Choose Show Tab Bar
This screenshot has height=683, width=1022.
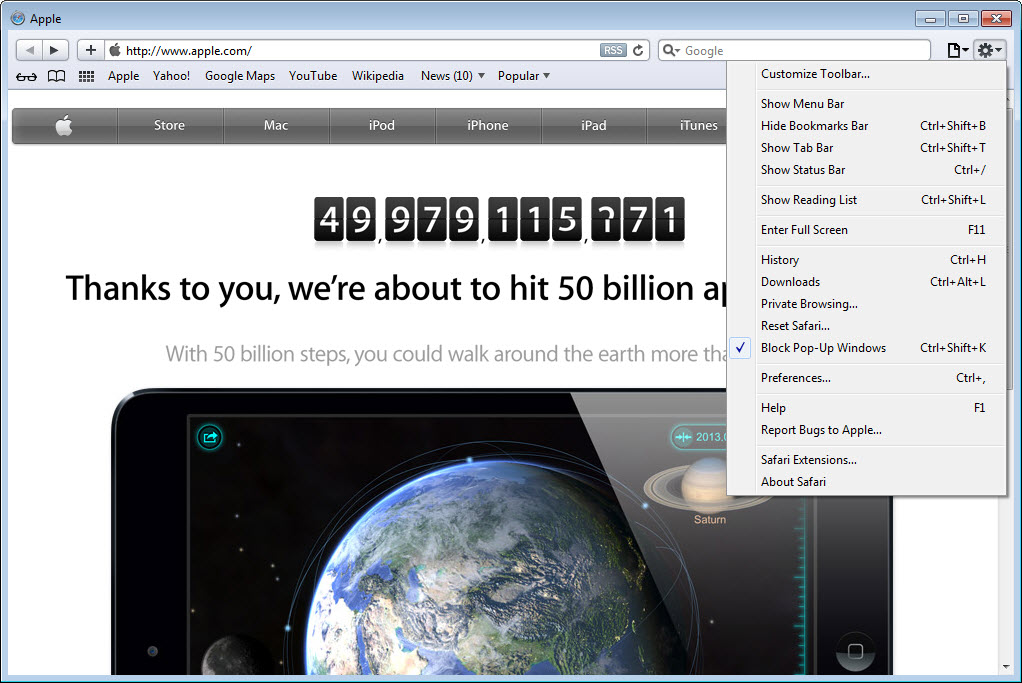[x=866, y=148]
